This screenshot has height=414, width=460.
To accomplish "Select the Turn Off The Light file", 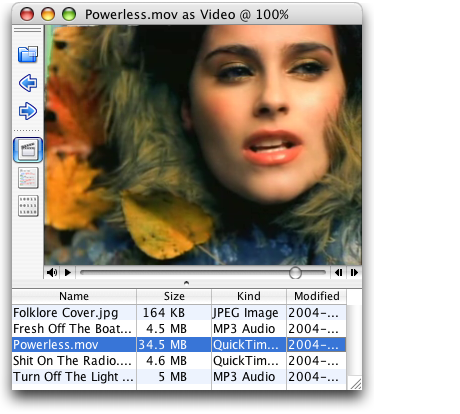I will pyautogui.click(x=73, y=377).
